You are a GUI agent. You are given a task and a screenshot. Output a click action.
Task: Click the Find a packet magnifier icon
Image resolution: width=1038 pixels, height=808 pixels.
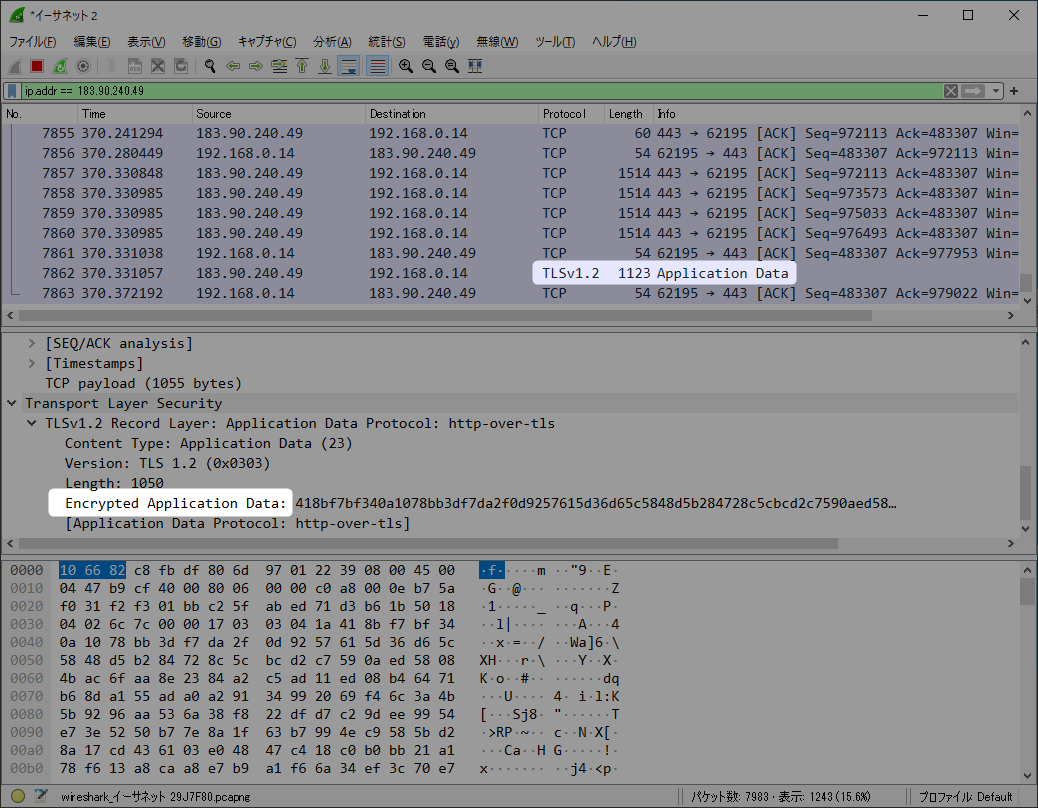(x=210, y=66)
